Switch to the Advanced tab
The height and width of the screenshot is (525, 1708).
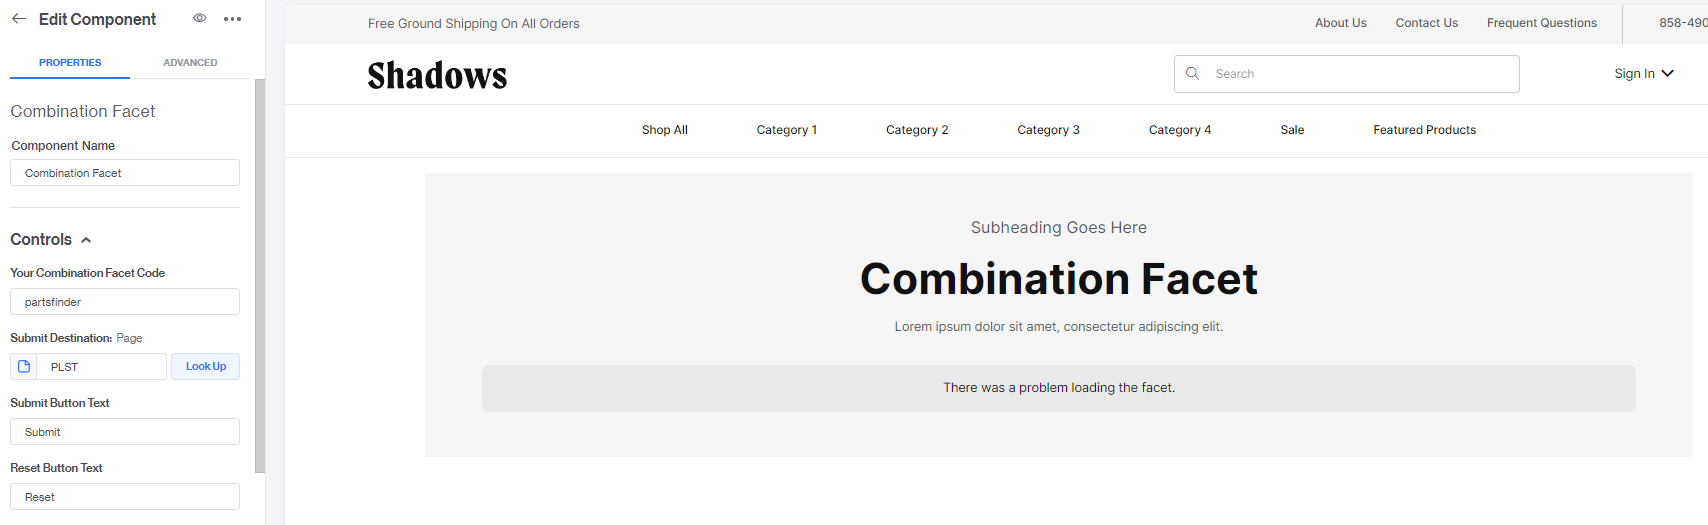pyautogui.click(x=190, y=62)
